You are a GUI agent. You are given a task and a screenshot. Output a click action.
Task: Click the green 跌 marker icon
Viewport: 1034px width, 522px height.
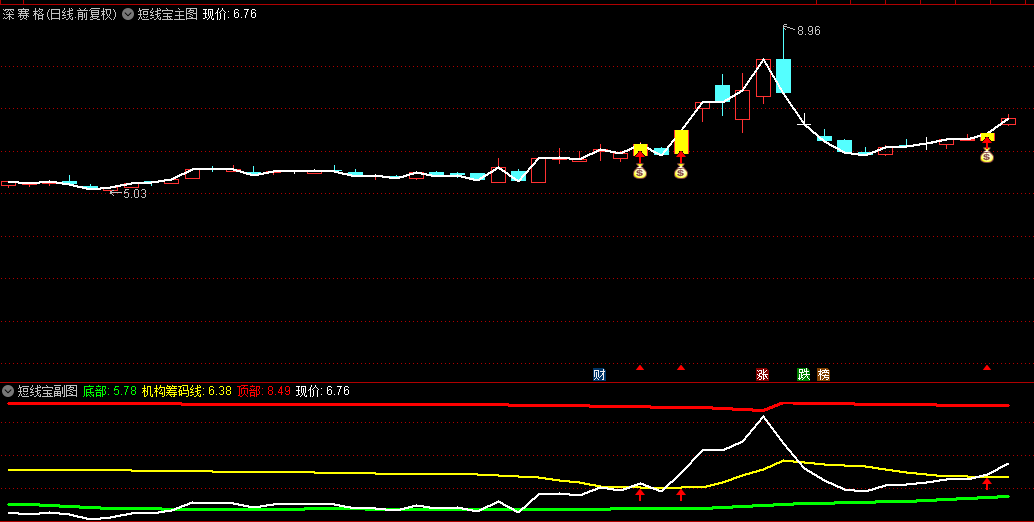pos(803,375)
